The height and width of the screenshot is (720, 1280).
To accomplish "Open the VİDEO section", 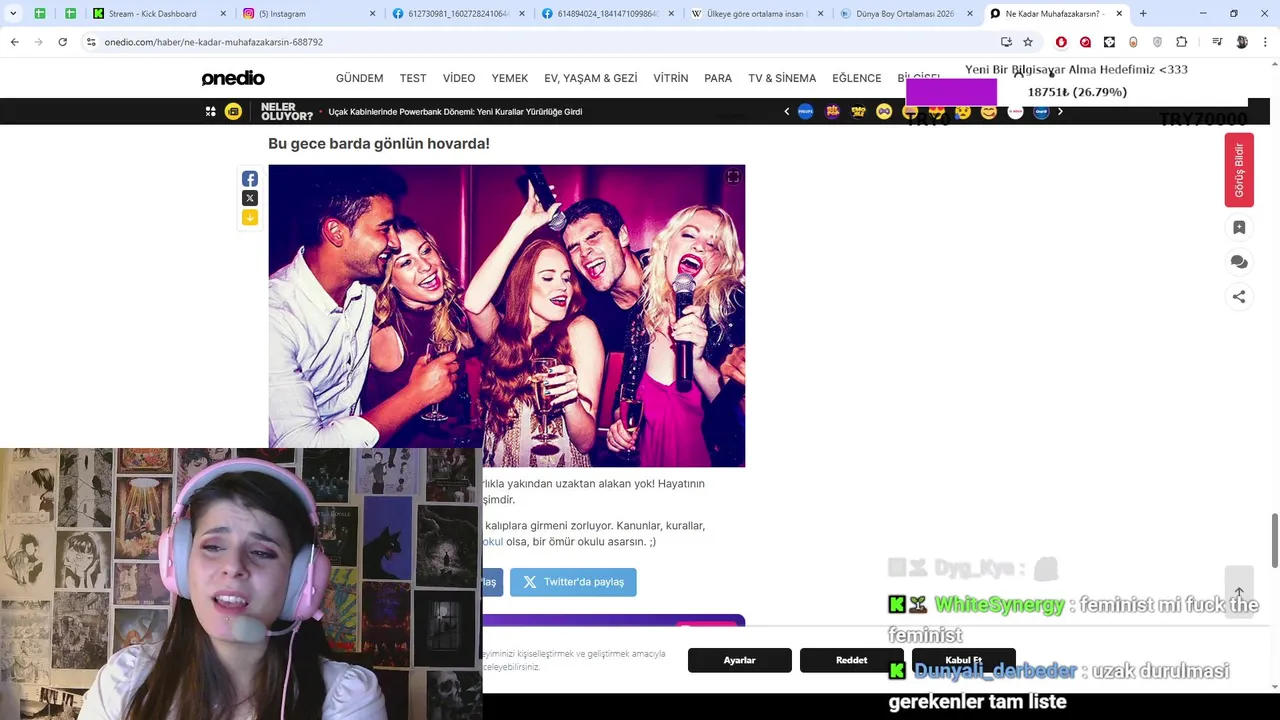I will point(459,78).
